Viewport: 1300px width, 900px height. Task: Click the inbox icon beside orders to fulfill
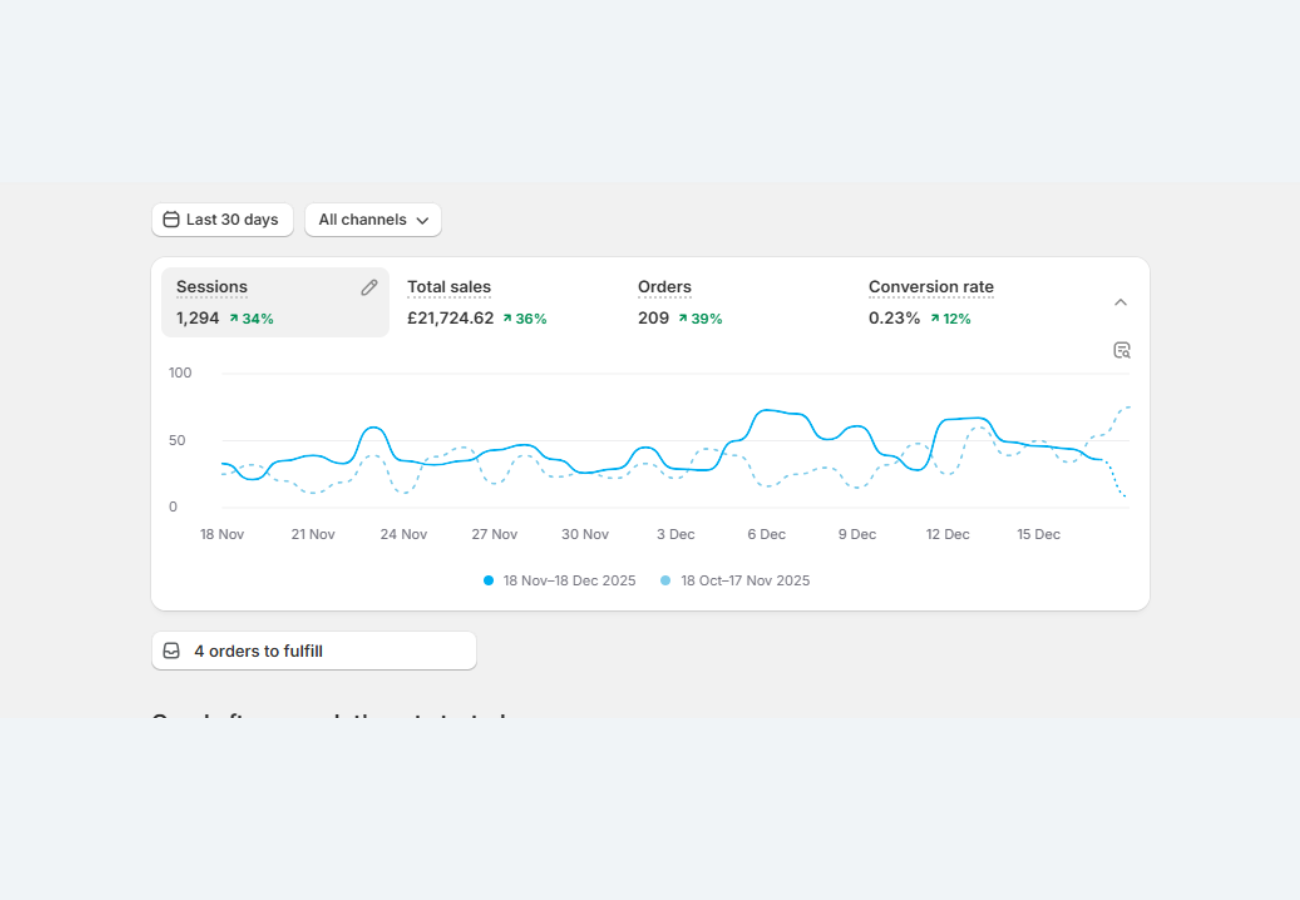(172, 651)
